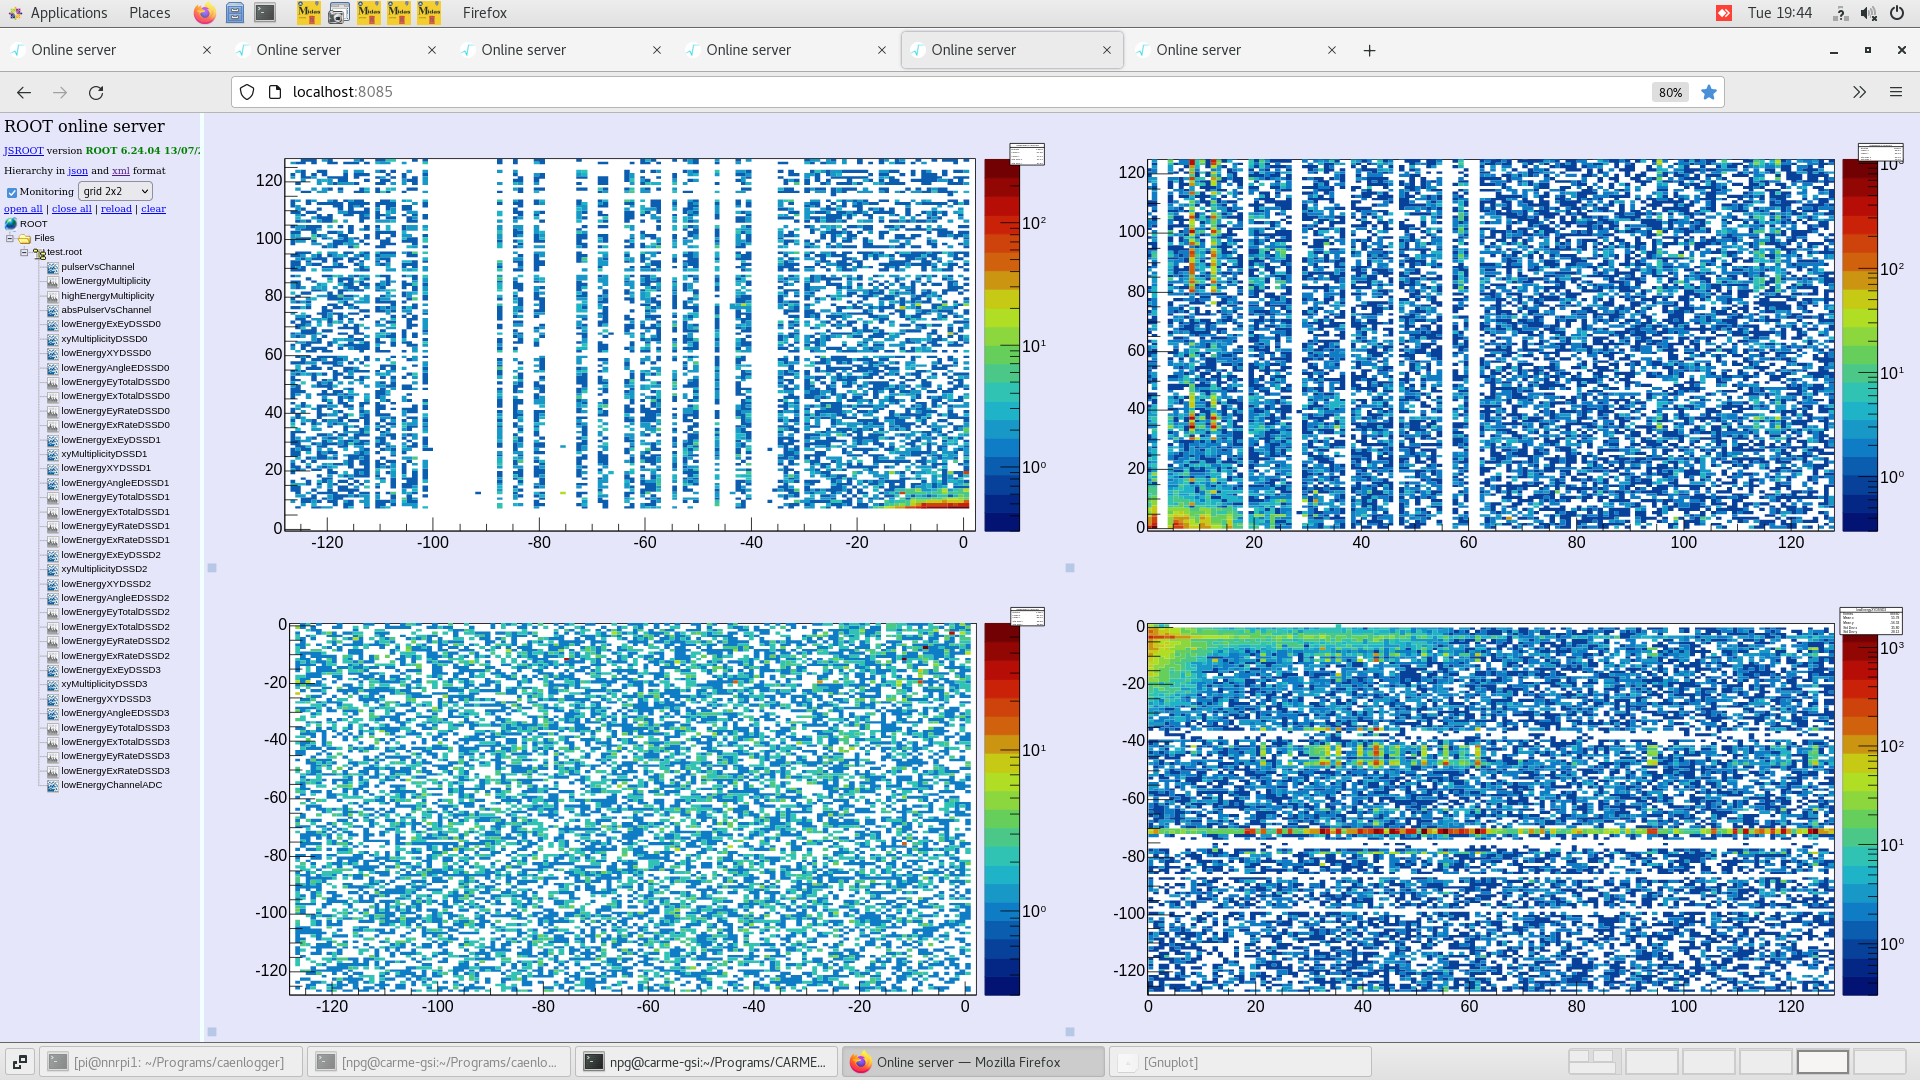Click the top-left plot's color palette bar
Image resolution: width=1920 pixels, height=1080 pixels.
[1001, 345]
